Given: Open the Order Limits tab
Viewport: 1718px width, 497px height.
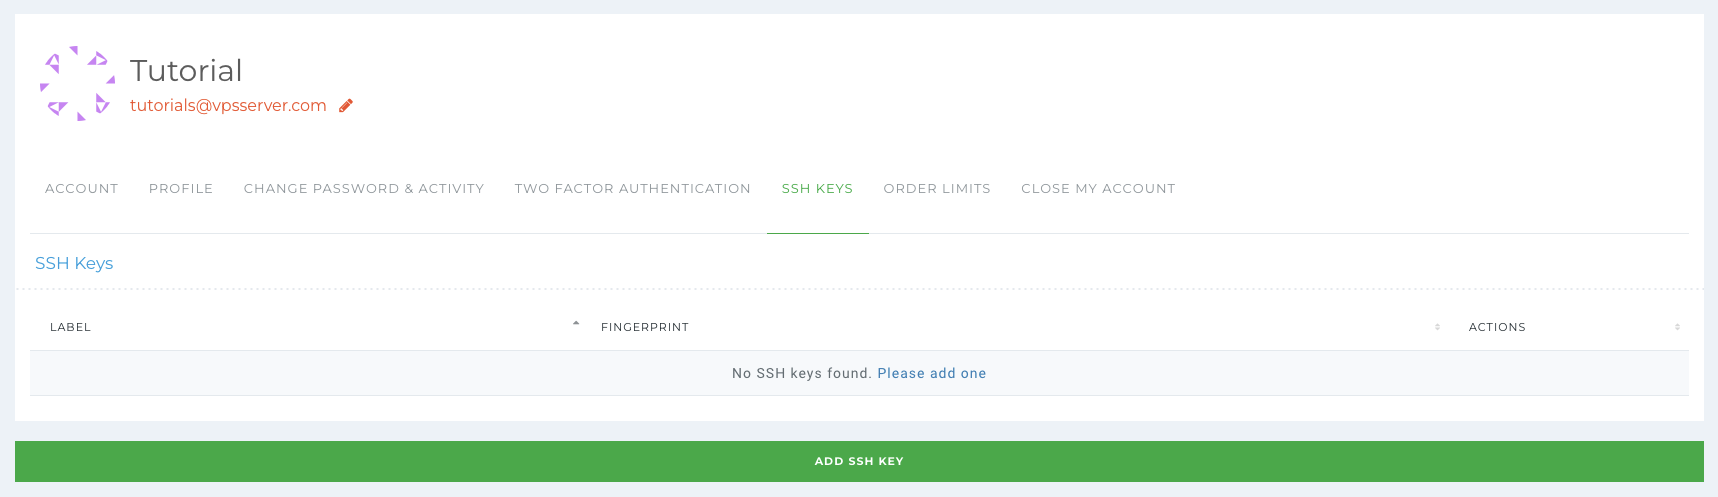Looking at the screenshot, I should (937, 188).
